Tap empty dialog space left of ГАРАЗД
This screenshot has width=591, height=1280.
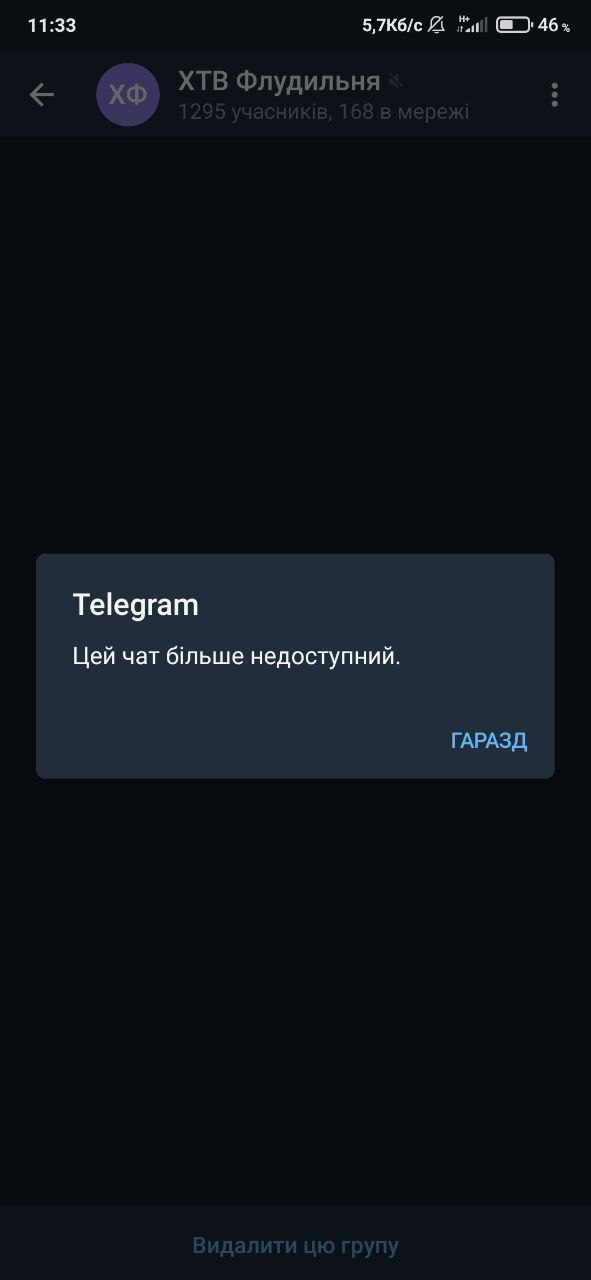[x=240, y=741]
